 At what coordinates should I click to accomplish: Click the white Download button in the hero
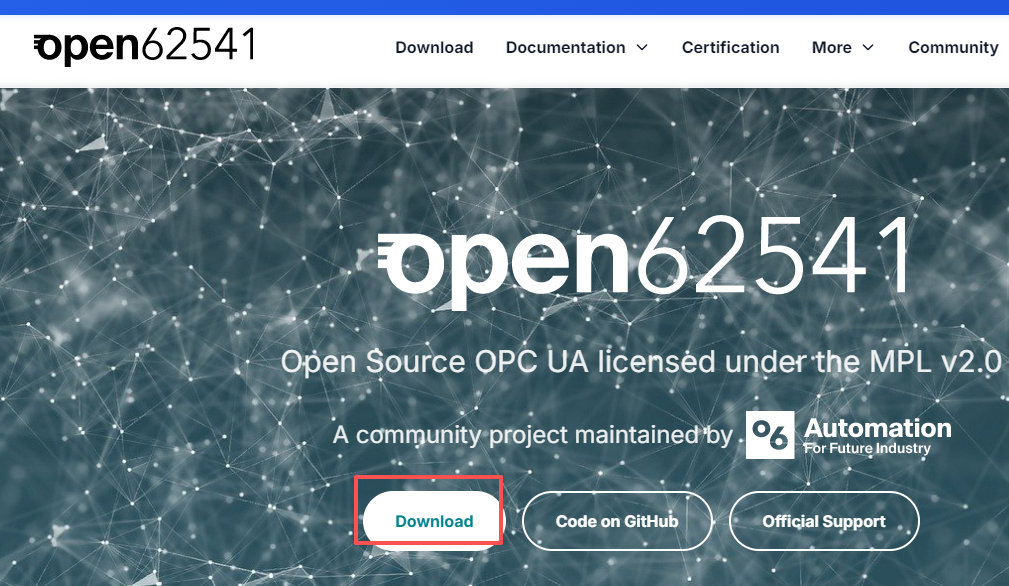[x=434, y=521]
